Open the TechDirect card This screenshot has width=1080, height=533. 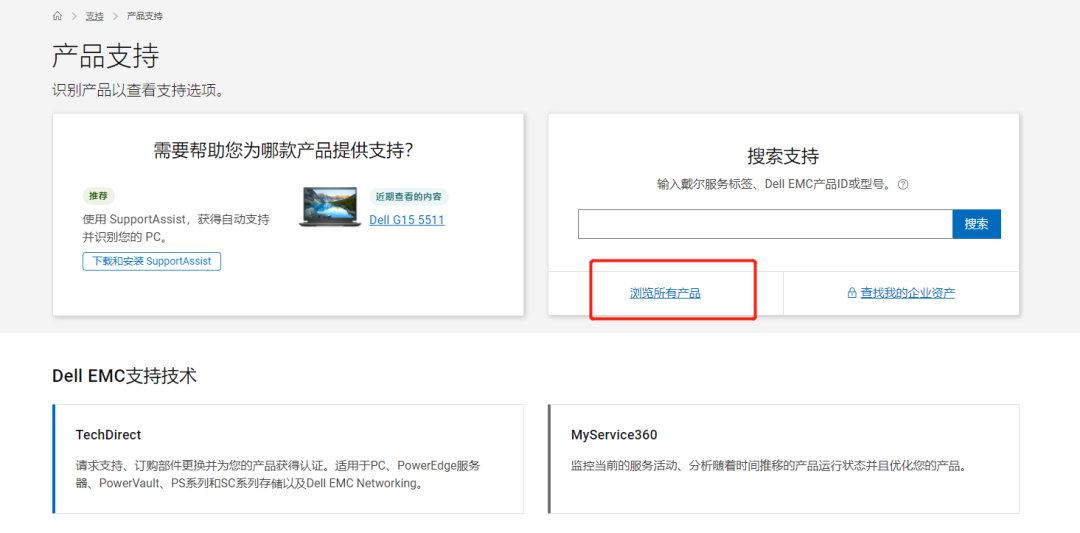click(x=288, y=459)
